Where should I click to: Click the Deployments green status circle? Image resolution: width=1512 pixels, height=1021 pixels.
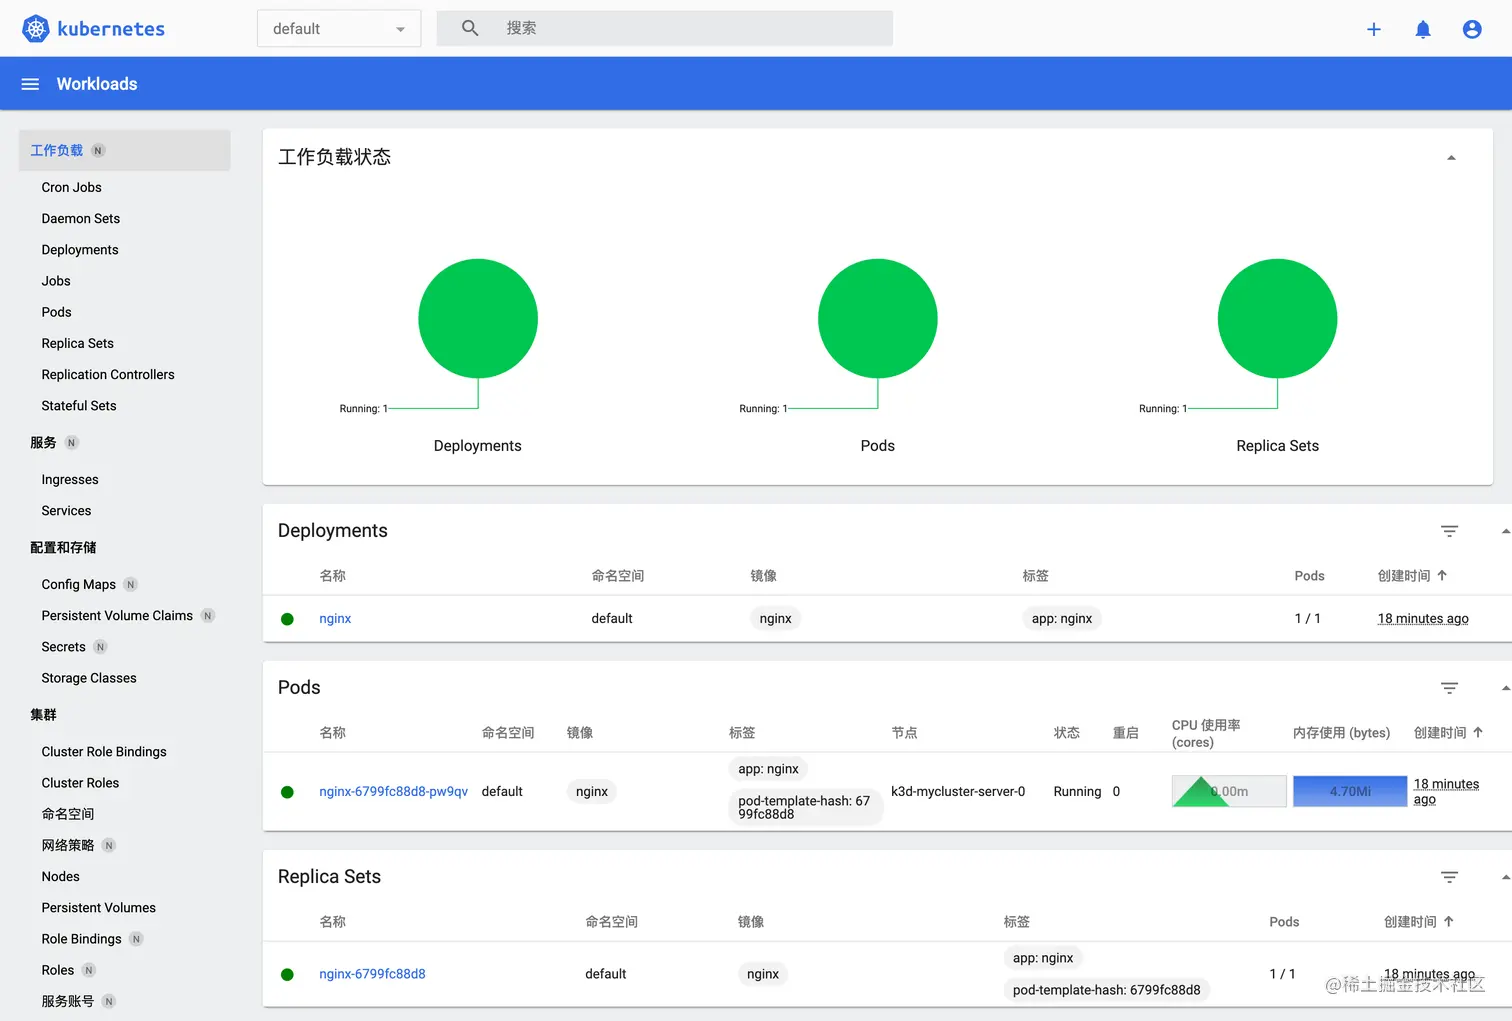point(478,319)
